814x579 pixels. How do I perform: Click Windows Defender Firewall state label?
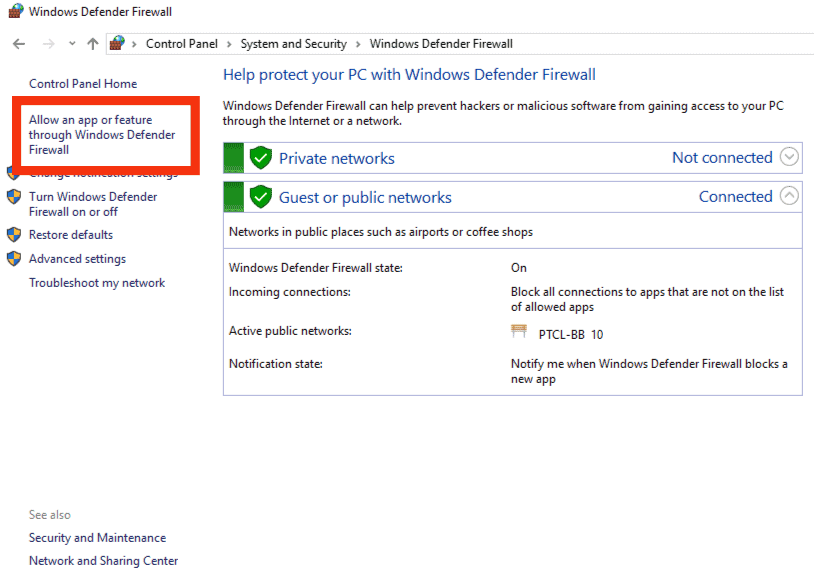(x=316, y=267)
